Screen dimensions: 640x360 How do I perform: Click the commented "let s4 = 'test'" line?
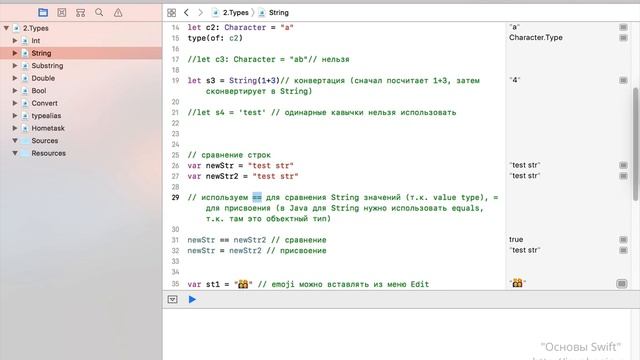coord(322,112)
